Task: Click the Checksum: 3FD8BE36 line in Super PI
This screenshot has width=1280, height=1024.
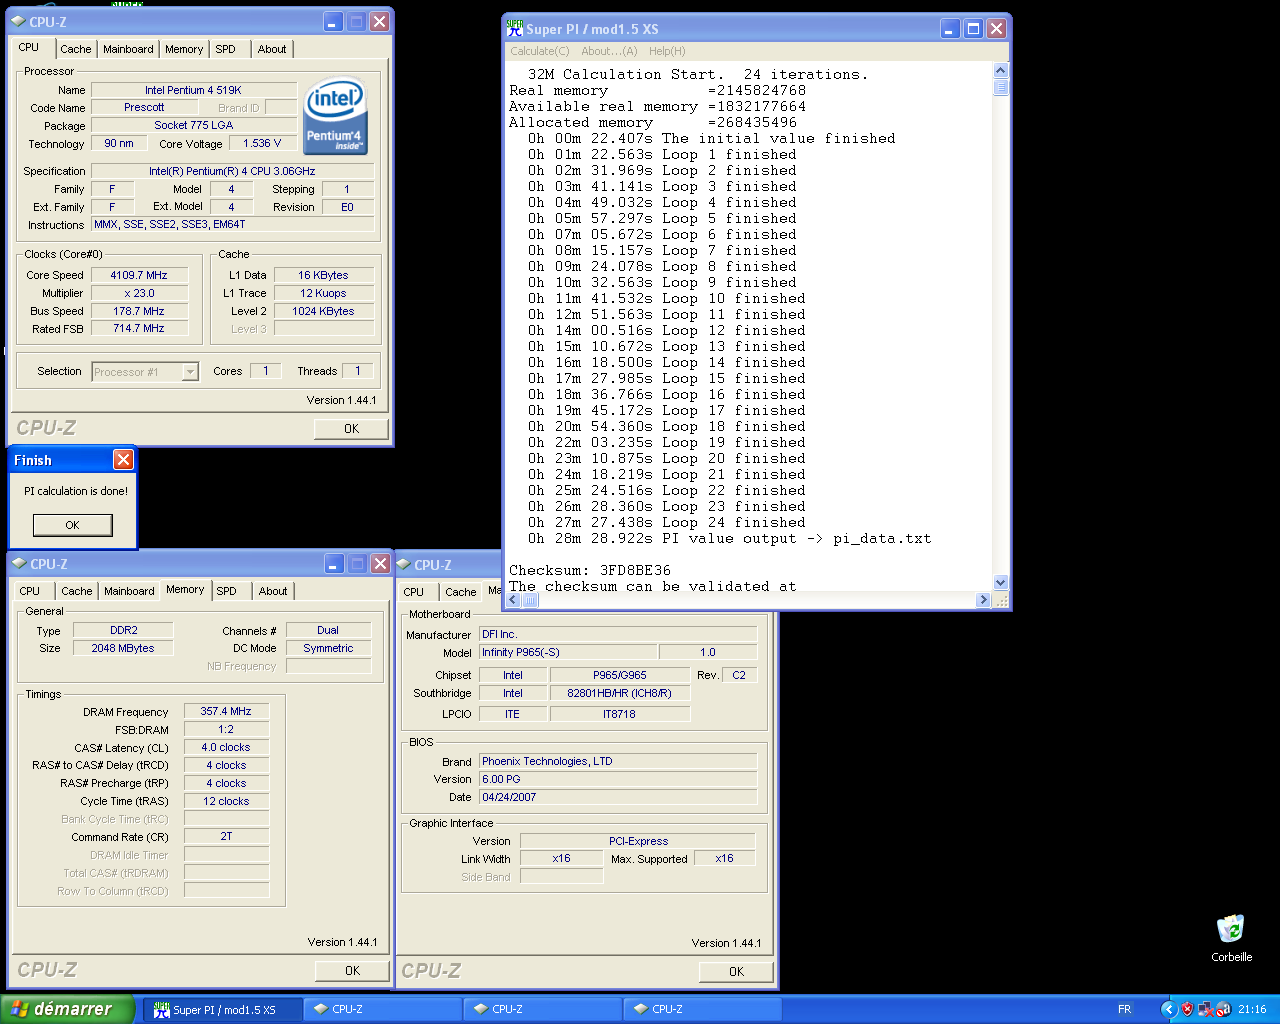Action: 590,570
